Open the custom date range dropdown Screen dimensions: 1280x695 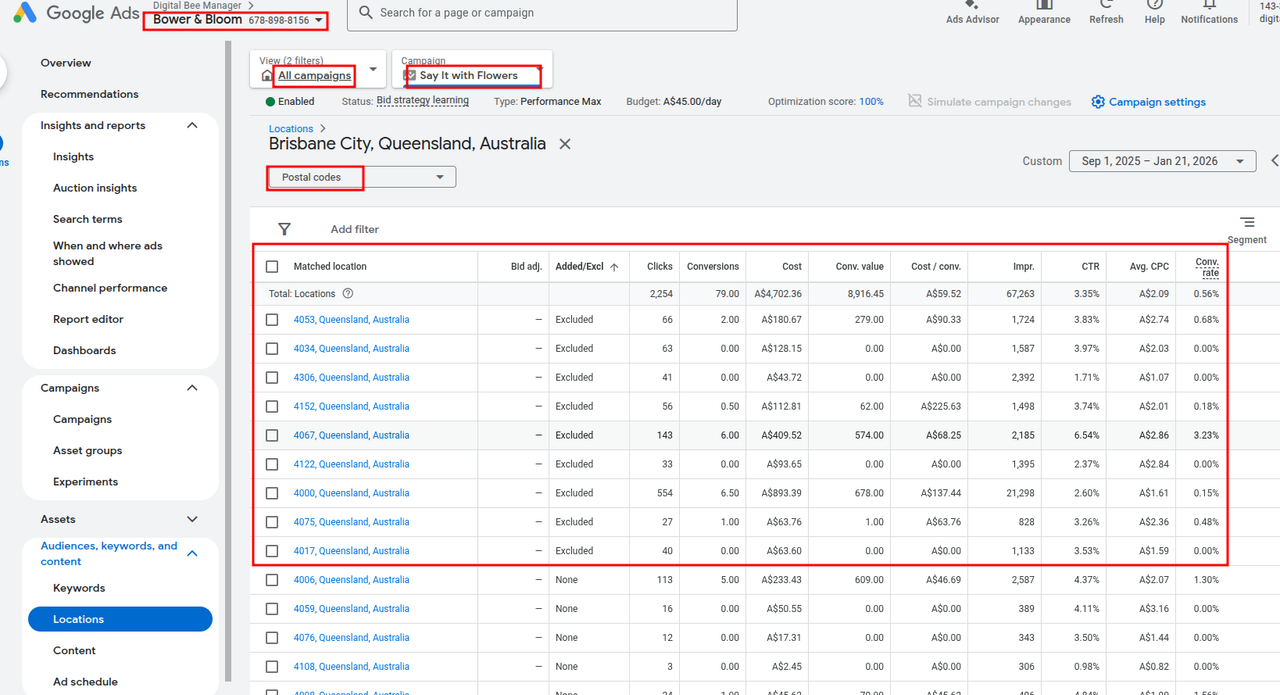(1162, 161)
